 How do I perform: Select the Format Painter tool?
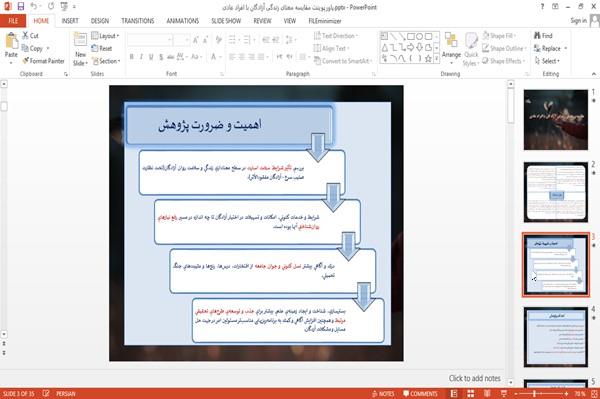click(x=43, y=61)
